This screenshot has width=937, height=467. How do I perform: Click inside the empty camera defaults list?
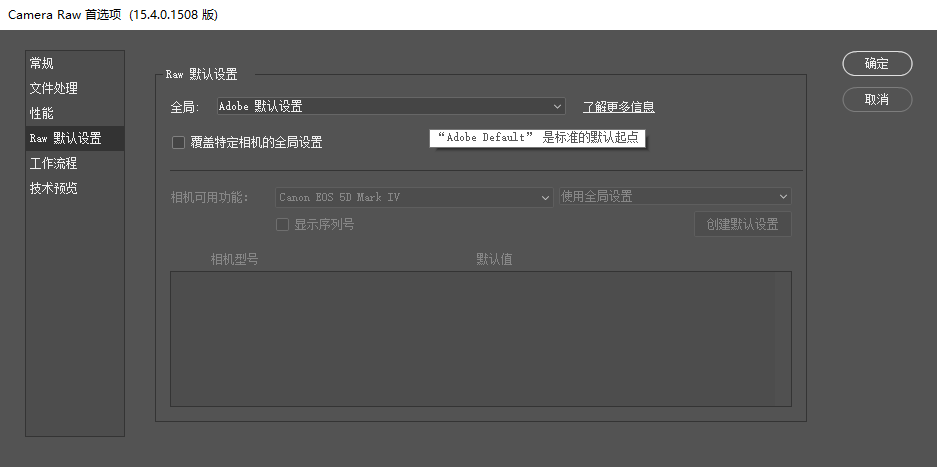point(480,339)
